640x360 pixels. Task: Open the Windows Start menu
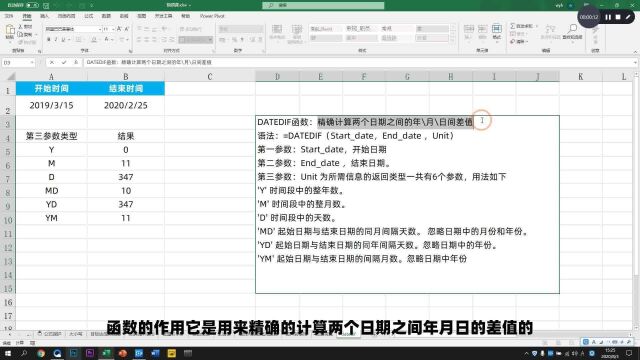(x=8, y=353)
